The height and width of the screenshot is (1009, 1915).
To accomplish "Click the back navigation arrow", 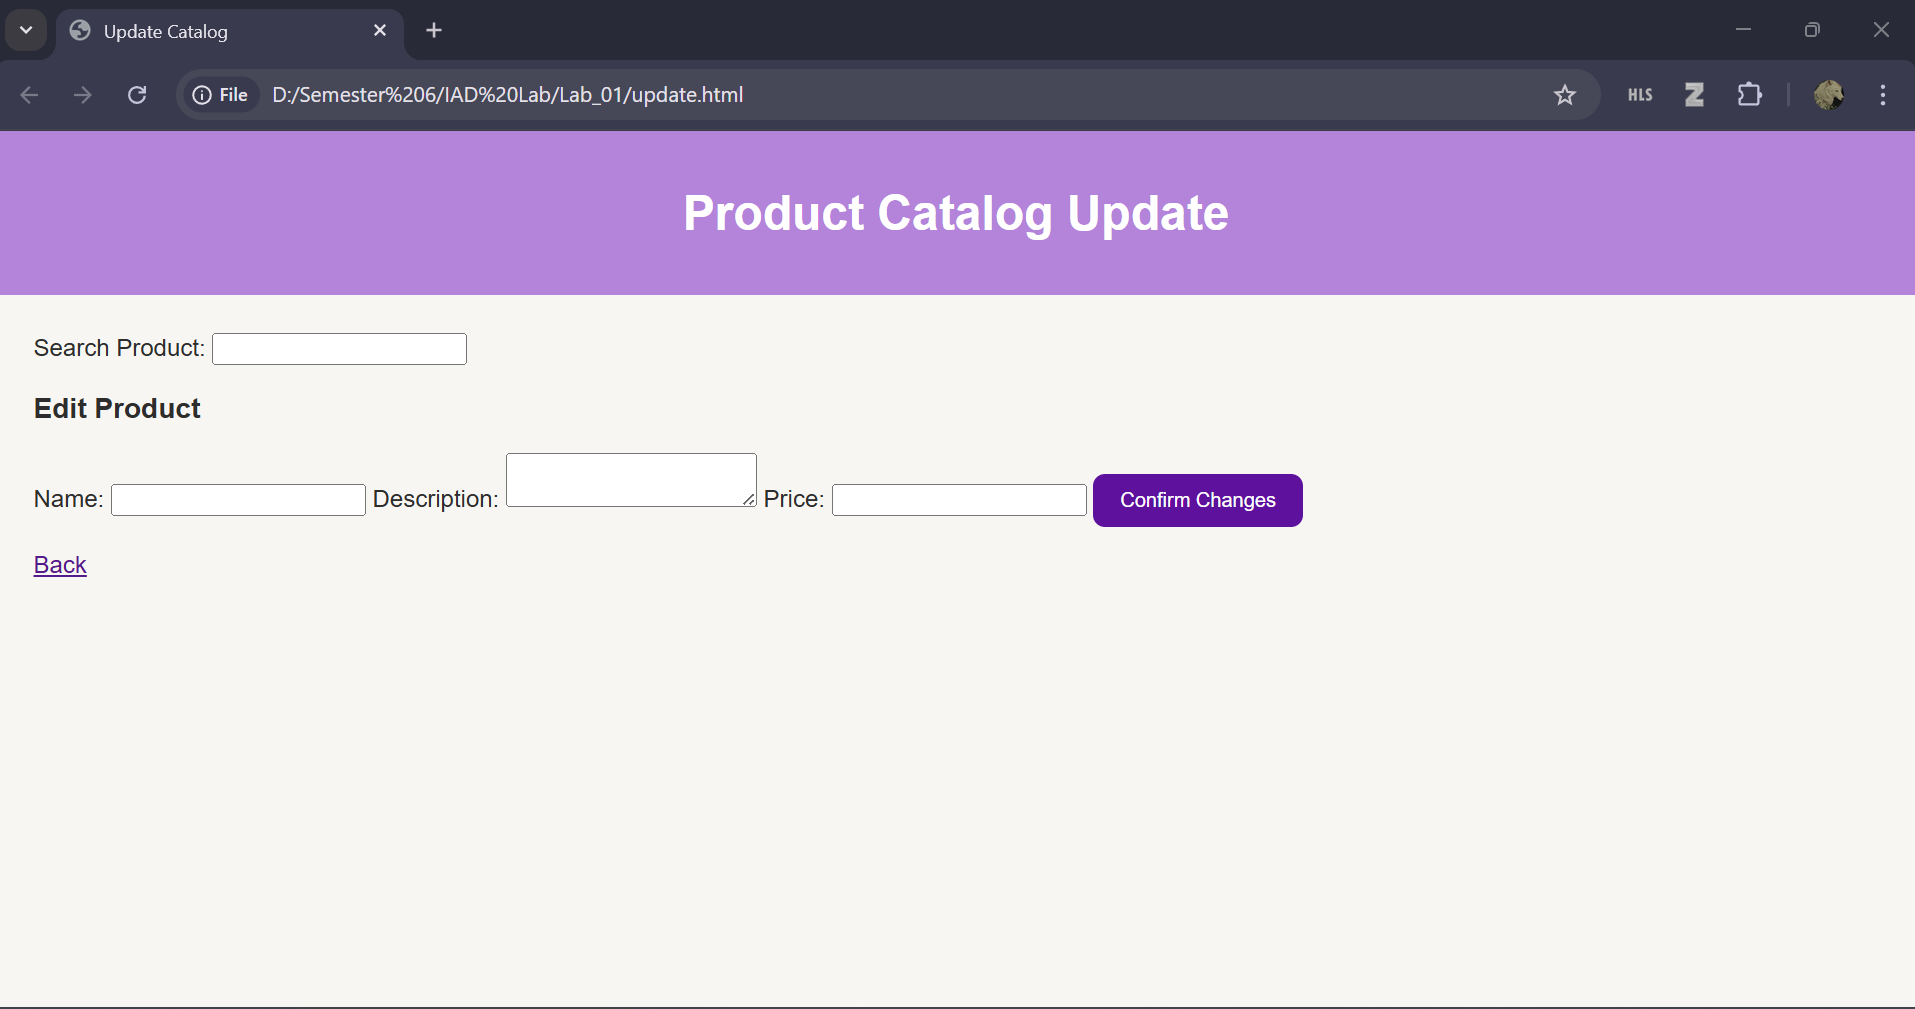I will pos(29,95).
